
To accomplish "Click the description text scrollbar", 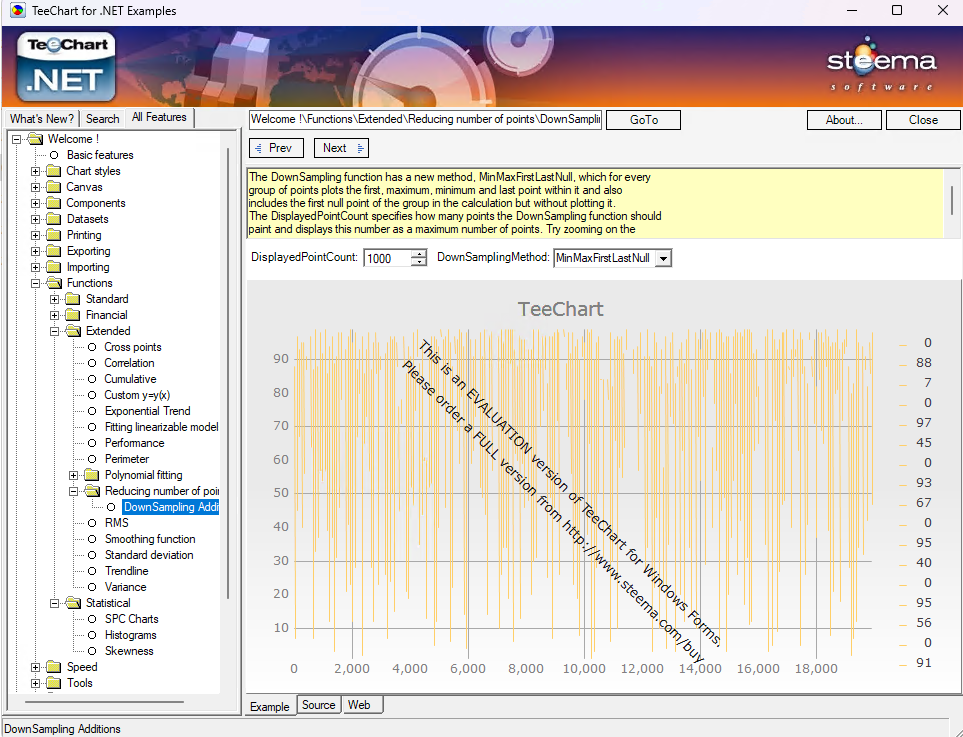I will pyautogui.click(x=952, y=203).
